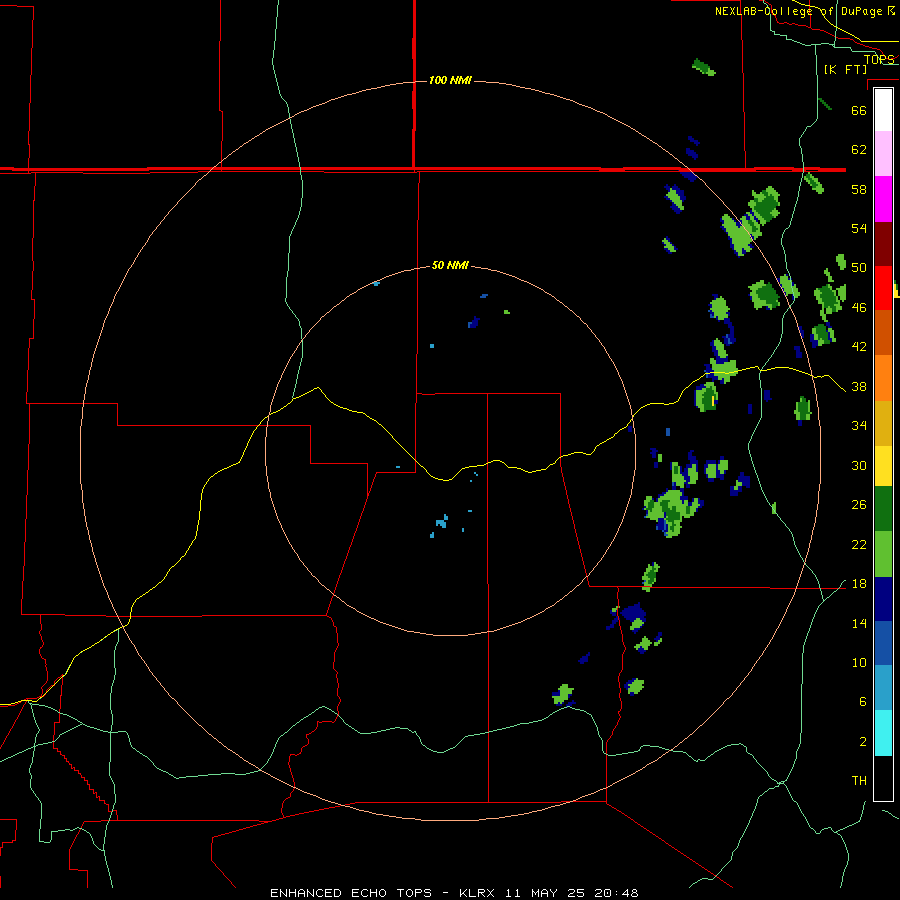Click the navy 14-18 kft legend swatch
Screen dimensions: 900x900
pyautogui.click(x=883, y=599)
